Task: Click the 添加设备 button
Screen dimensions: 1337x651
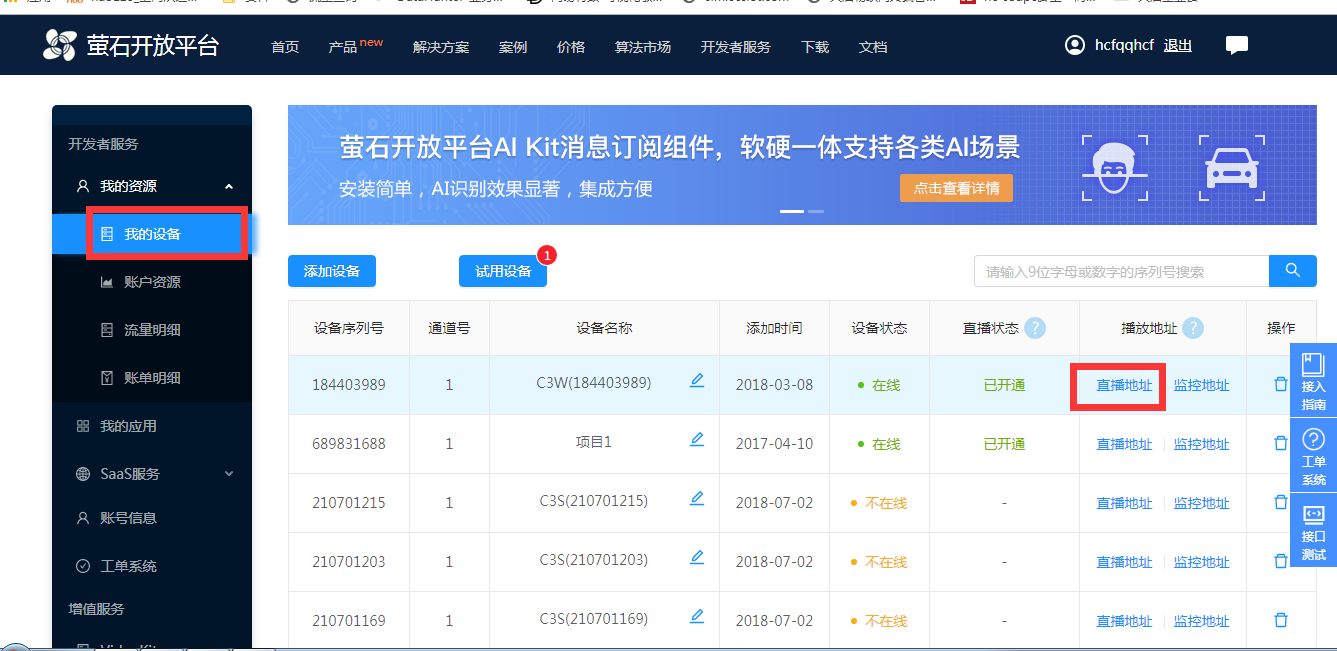Action: [x=331, y=271]
